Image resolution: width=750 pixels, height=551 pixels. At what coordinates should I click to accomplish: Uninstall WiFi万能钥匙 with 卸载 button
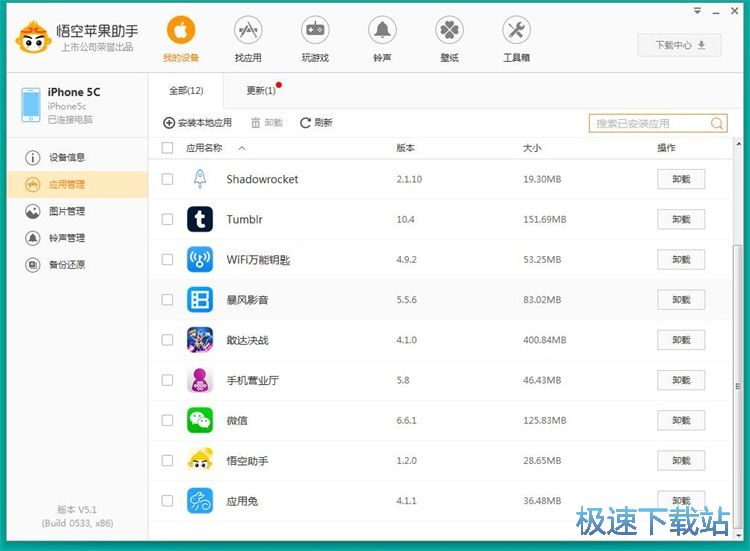click(x=681, y=259)
